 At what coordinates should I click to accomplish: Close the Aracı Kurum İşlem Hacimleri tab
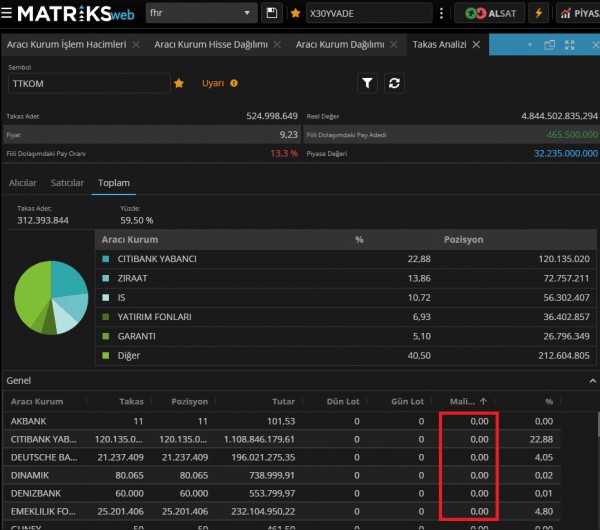pyautogui.click(x=136, y=45)
